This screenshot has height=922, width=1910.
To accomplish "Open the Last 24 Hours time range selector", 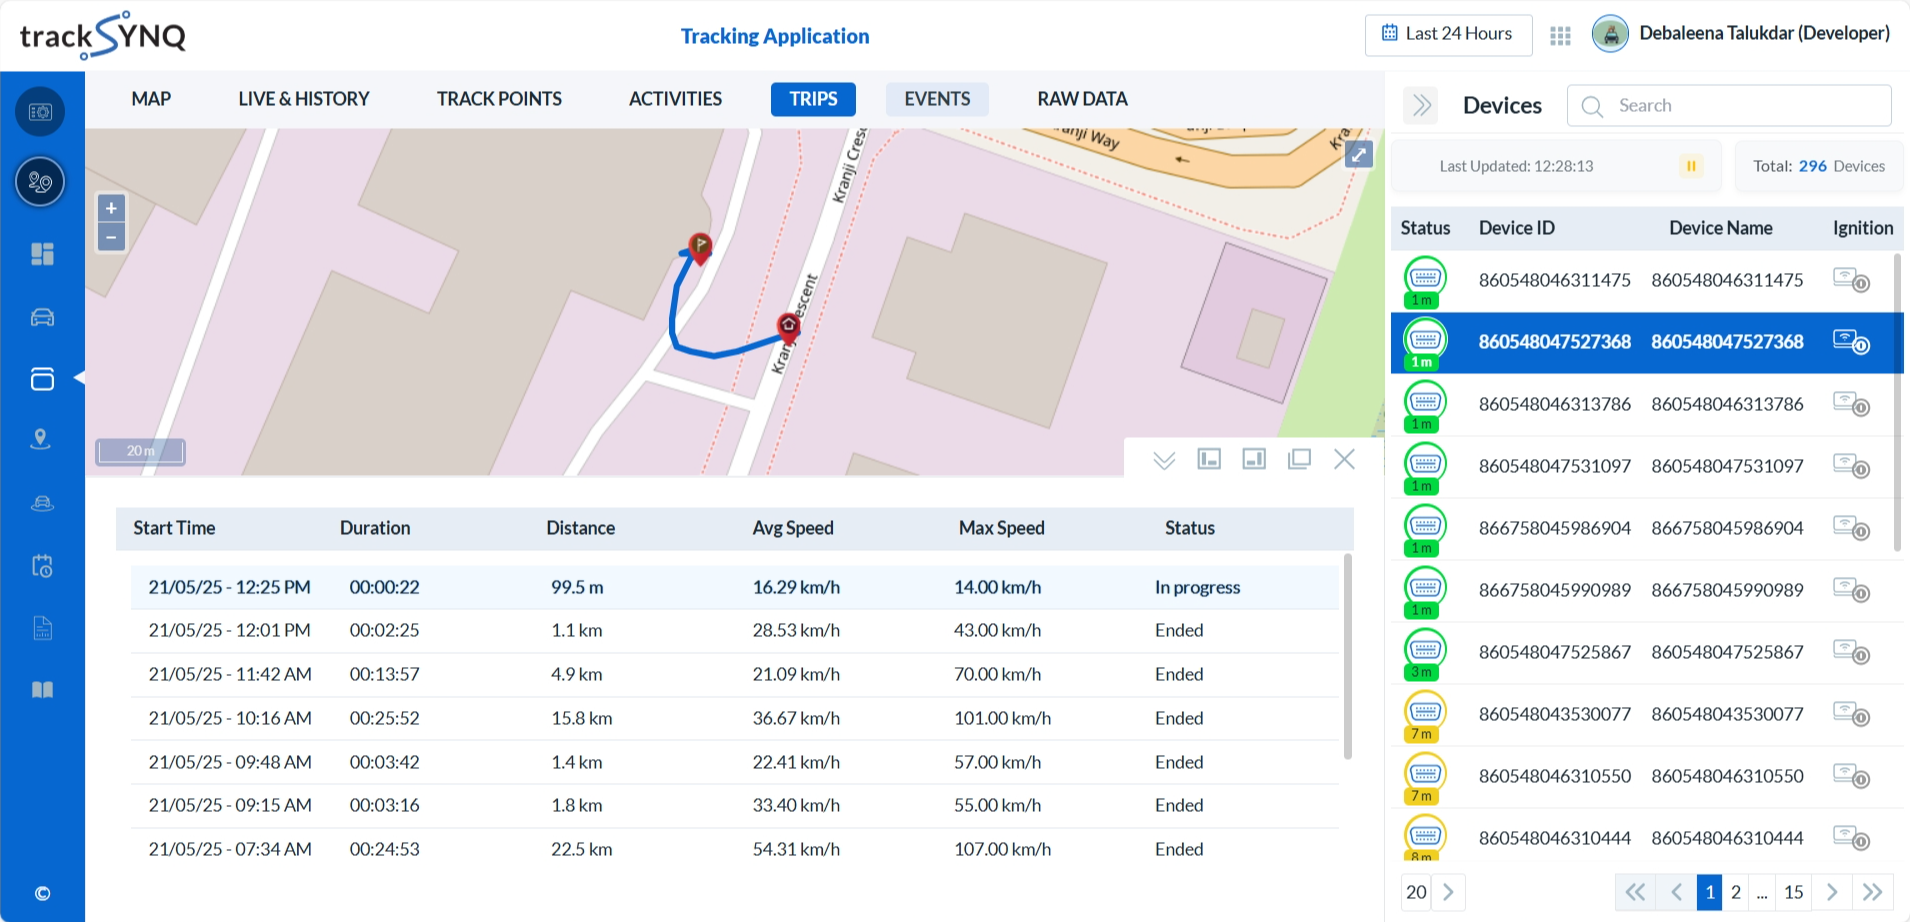I will pos(1448,34).
